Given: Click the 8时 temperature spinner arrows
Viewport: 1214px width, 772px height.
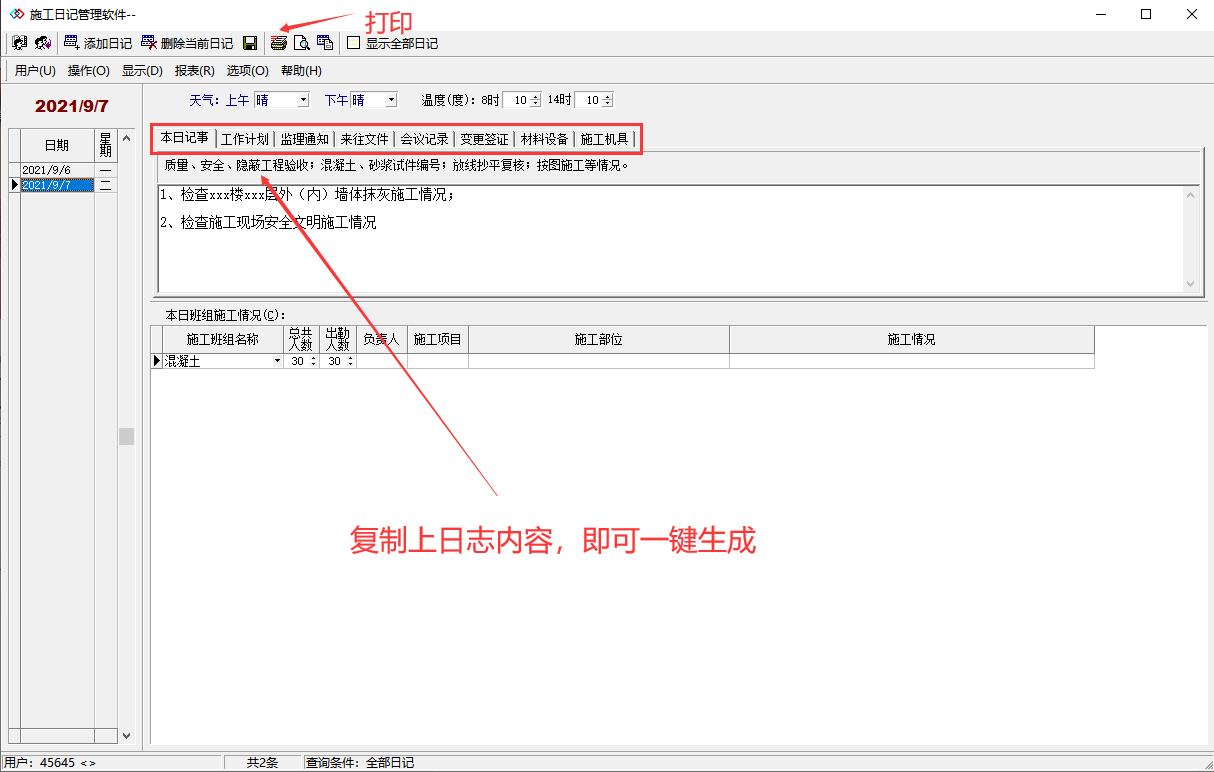Looking at the screenshot, I should pos(535,100).
